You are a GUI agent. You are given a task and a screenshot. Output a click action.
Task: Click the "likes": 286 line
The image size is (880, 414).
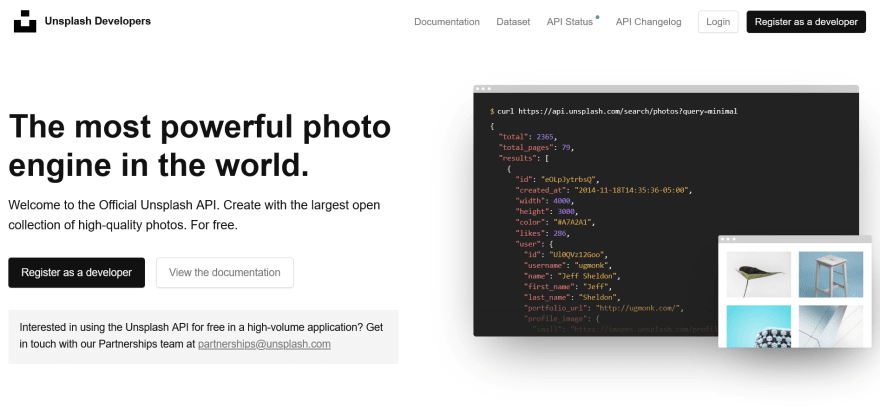(x=543, y=233)
